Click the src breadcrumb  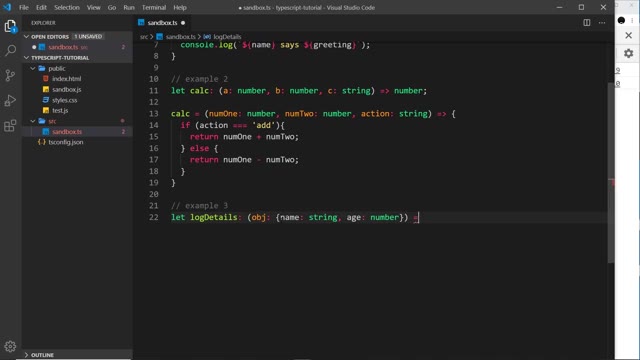144,37
